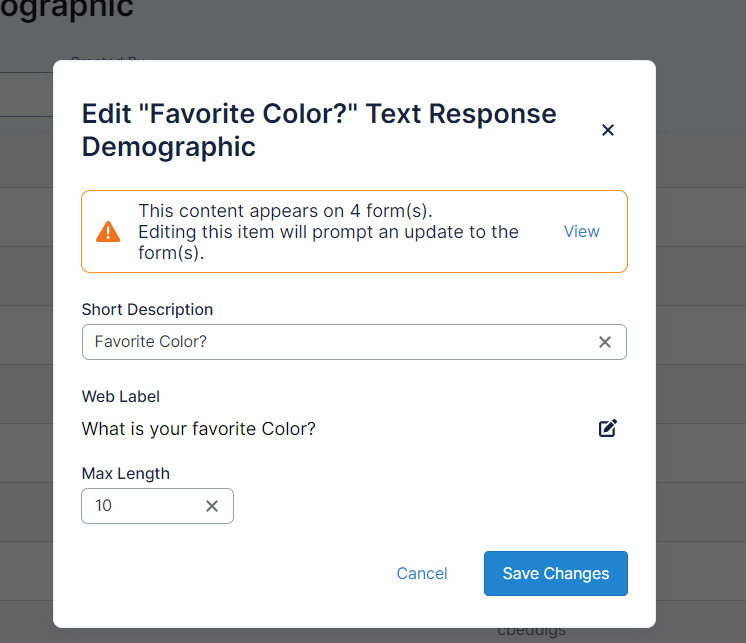Edit the Web Label with pencil icon
This screenshot has width=746, height=643.
(607, 429)
